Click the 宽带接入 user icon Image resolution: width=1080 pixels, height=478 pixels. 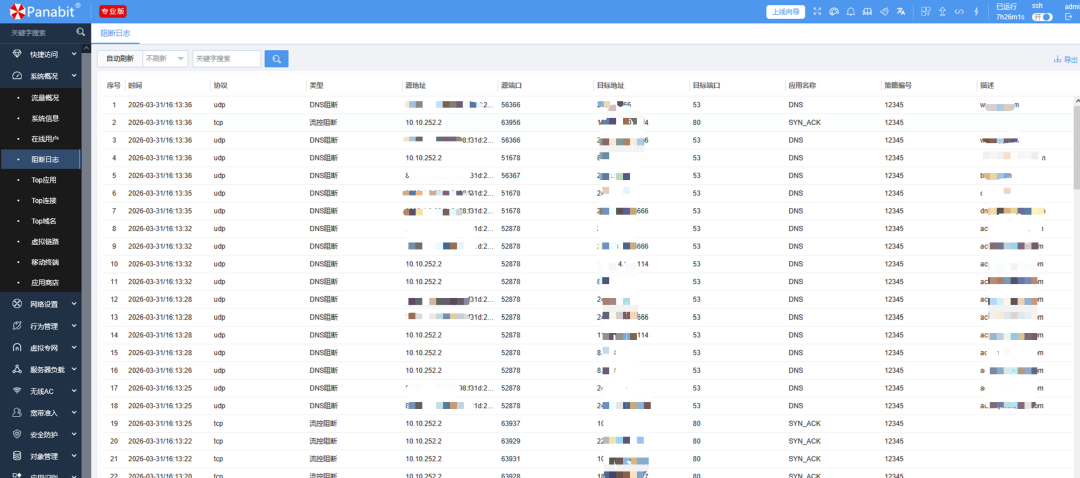coord(17,413)
